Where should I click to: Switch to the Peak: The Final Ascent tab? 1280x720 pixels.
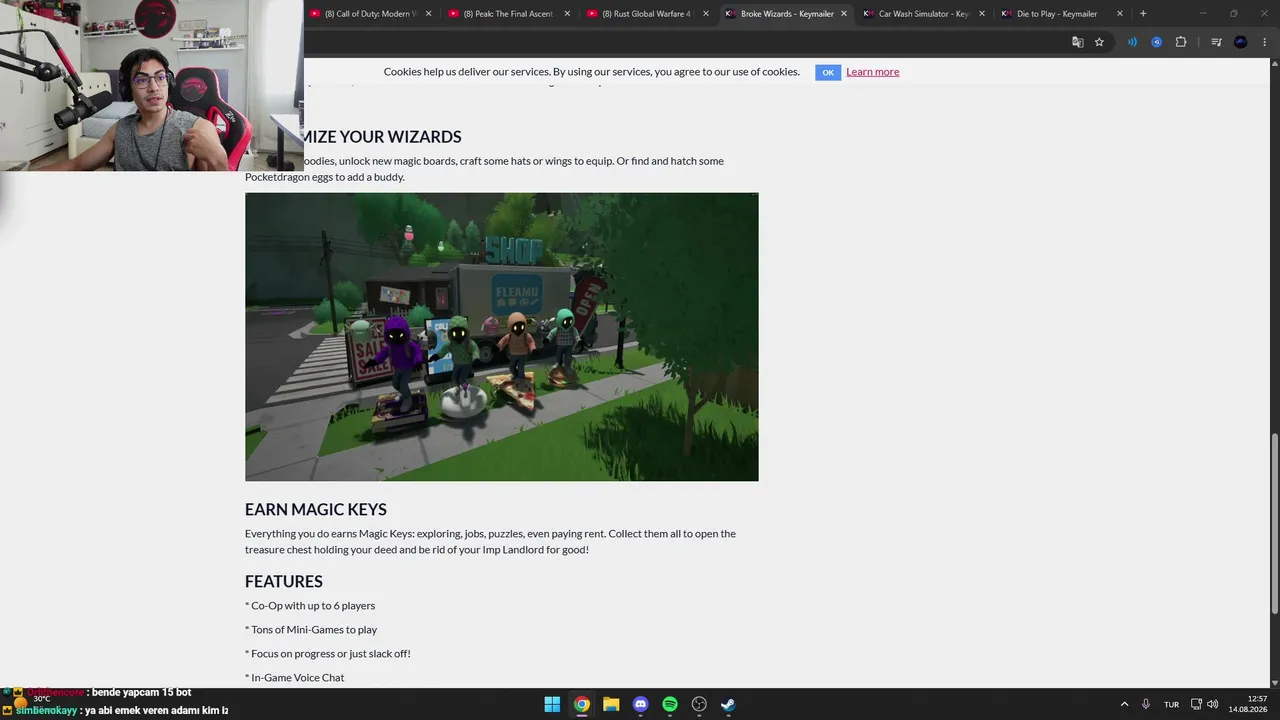(508, 14)
